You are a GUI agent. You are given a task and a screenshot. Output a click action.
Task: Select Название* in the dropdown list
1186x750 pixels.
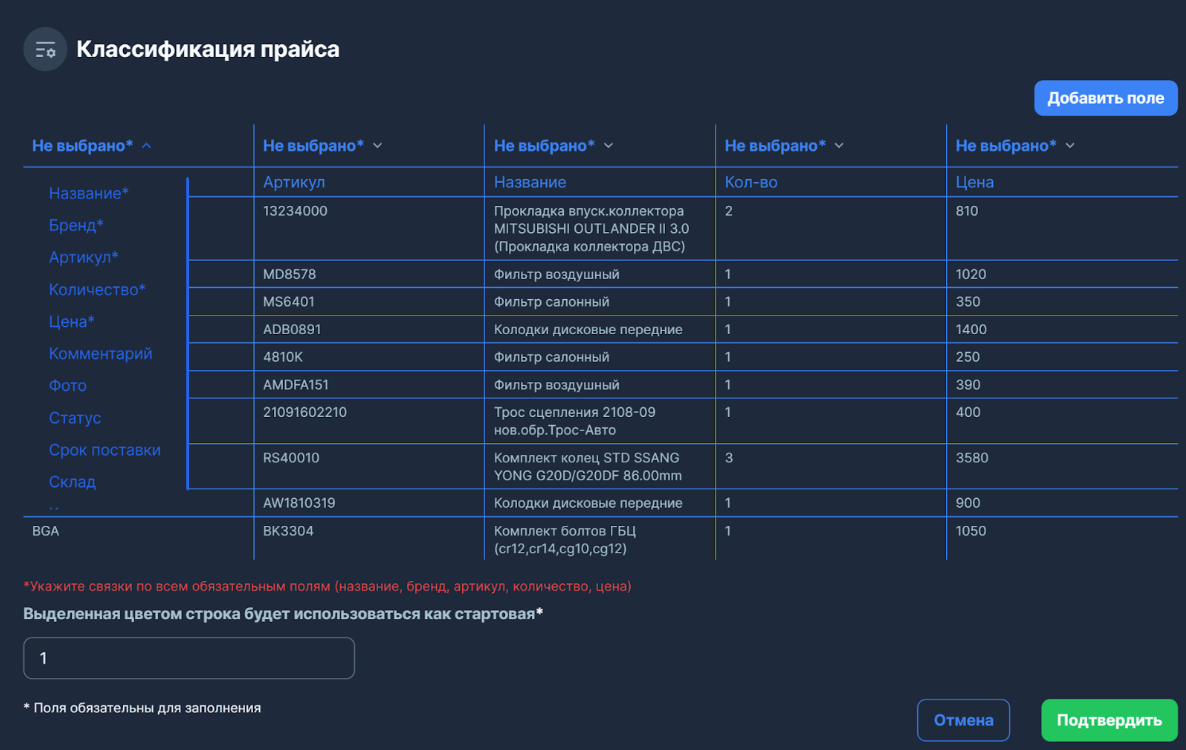[89, 193]
